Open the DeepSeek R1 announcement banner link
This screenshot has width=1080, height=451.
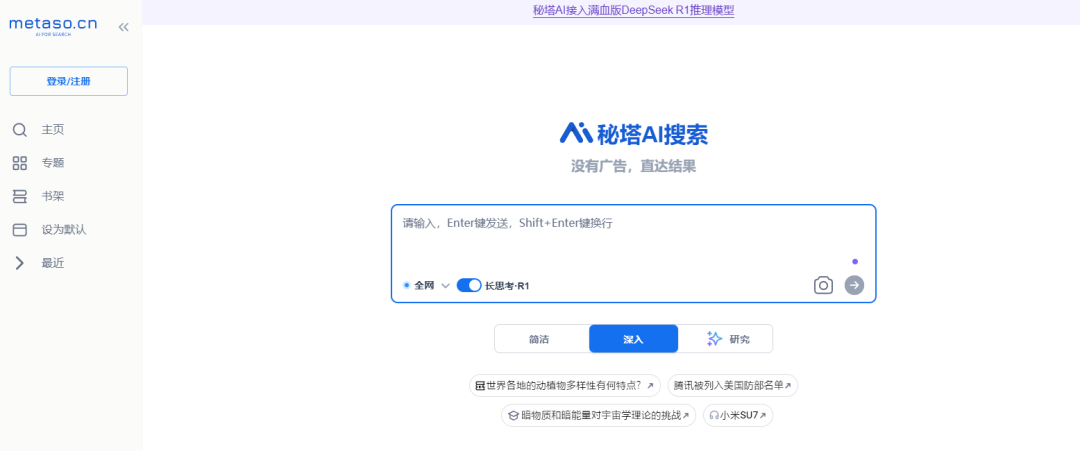point(634,10)
